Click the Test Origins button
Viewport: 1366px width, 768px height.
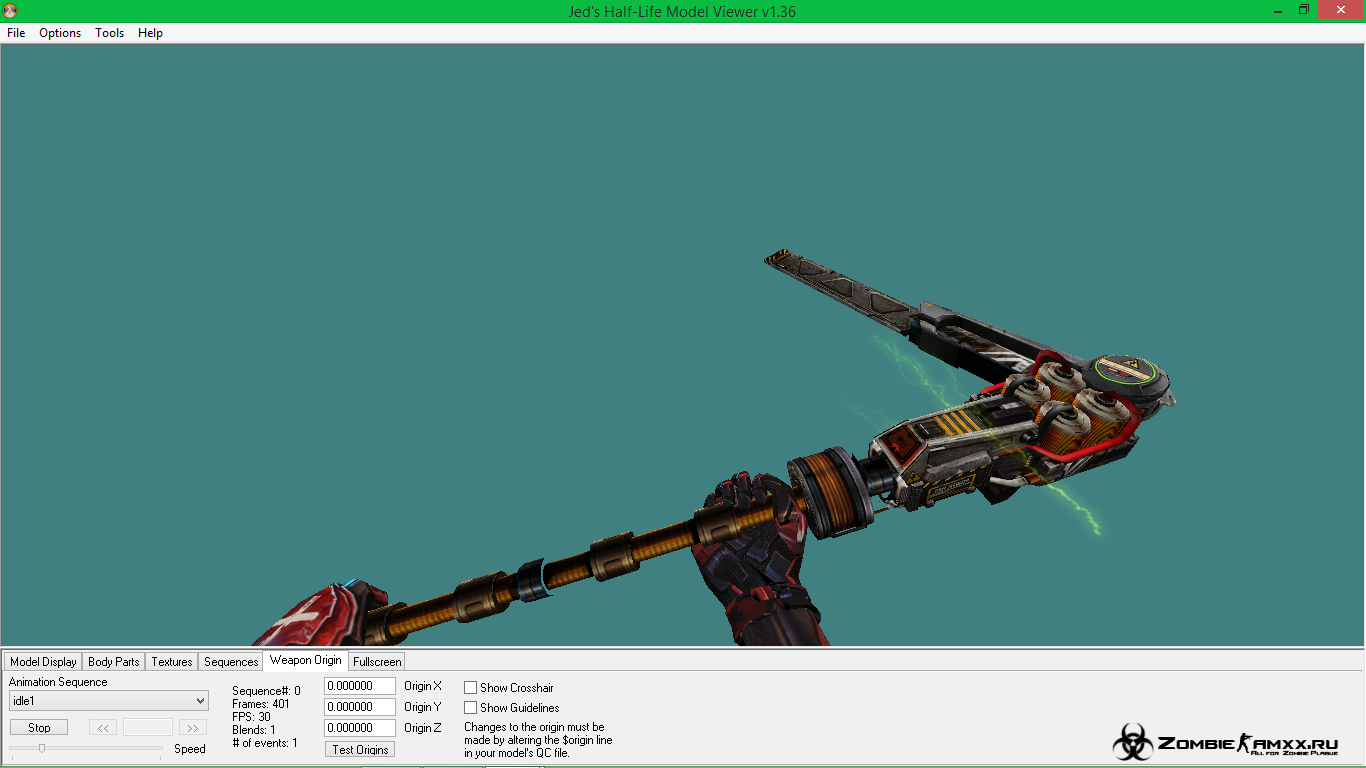pos(360,749)
